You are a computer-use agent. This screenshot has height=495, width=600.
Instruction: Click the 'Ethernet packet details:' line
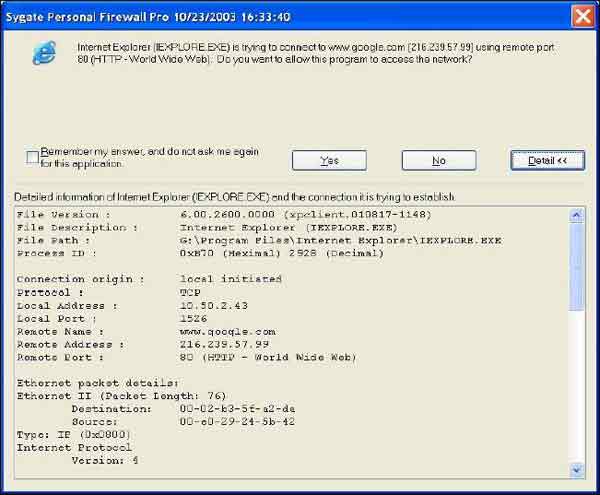[x=98, y=383]
